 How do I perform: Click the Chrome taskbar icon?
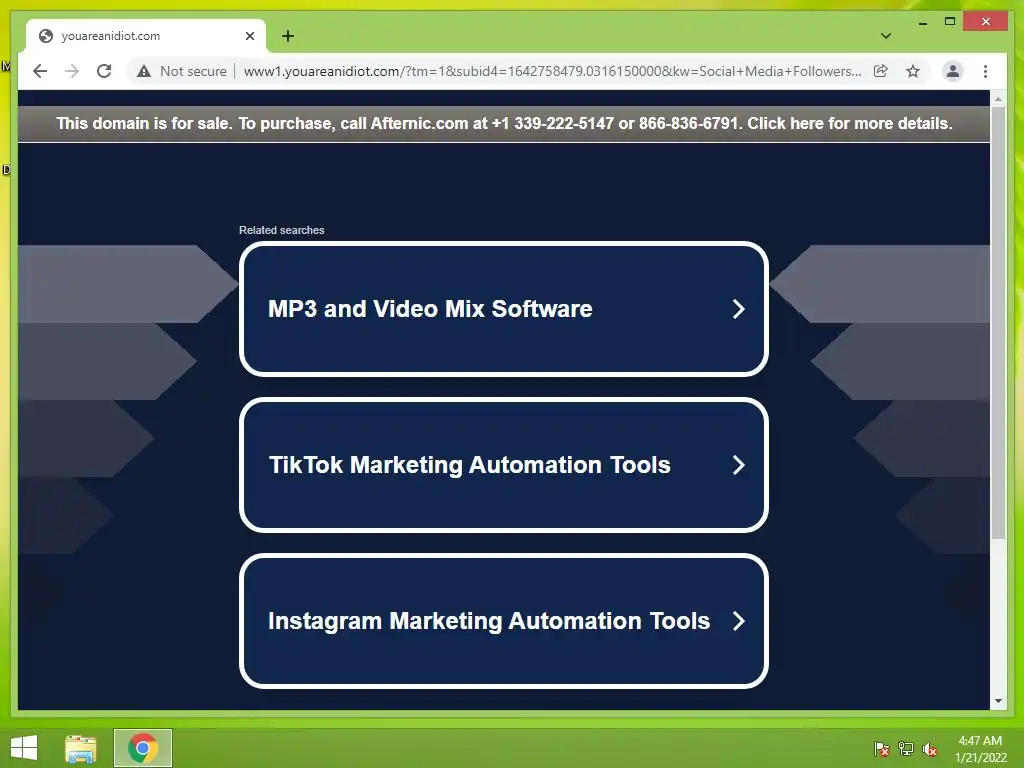(x=143, y=748)
